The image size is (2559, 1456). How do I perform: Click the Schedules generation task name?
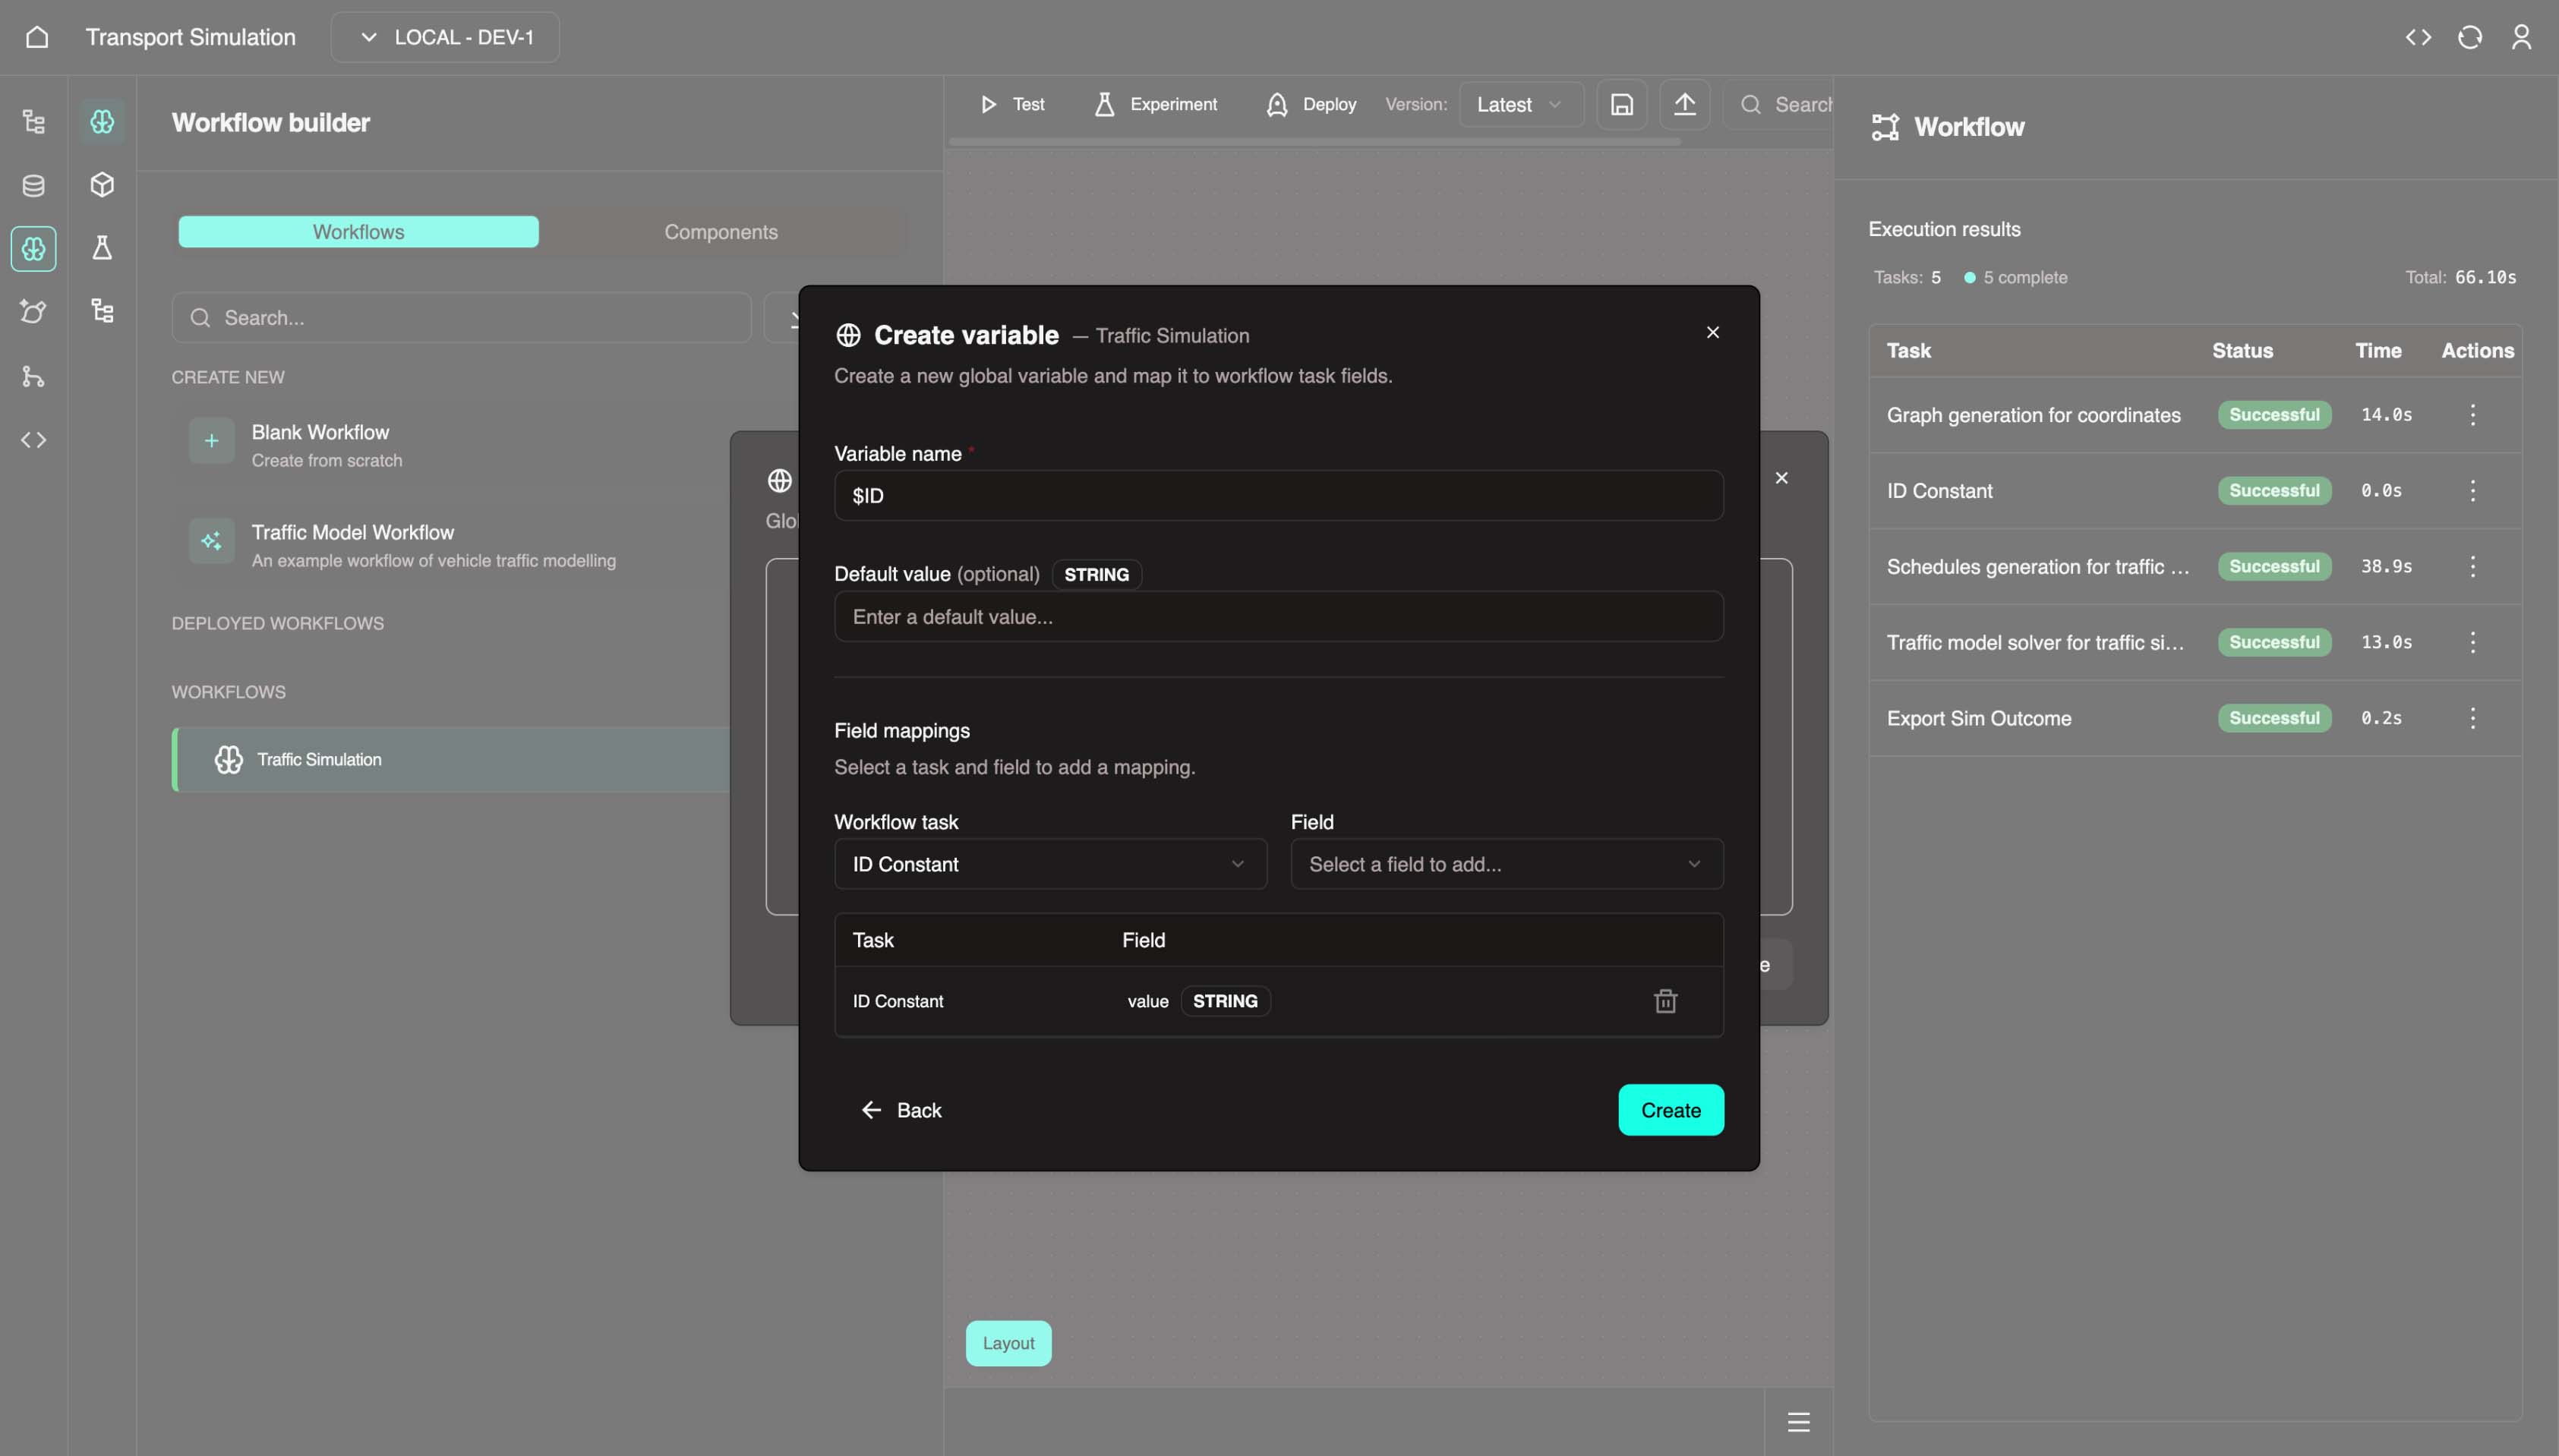(x=2038, y=567)
